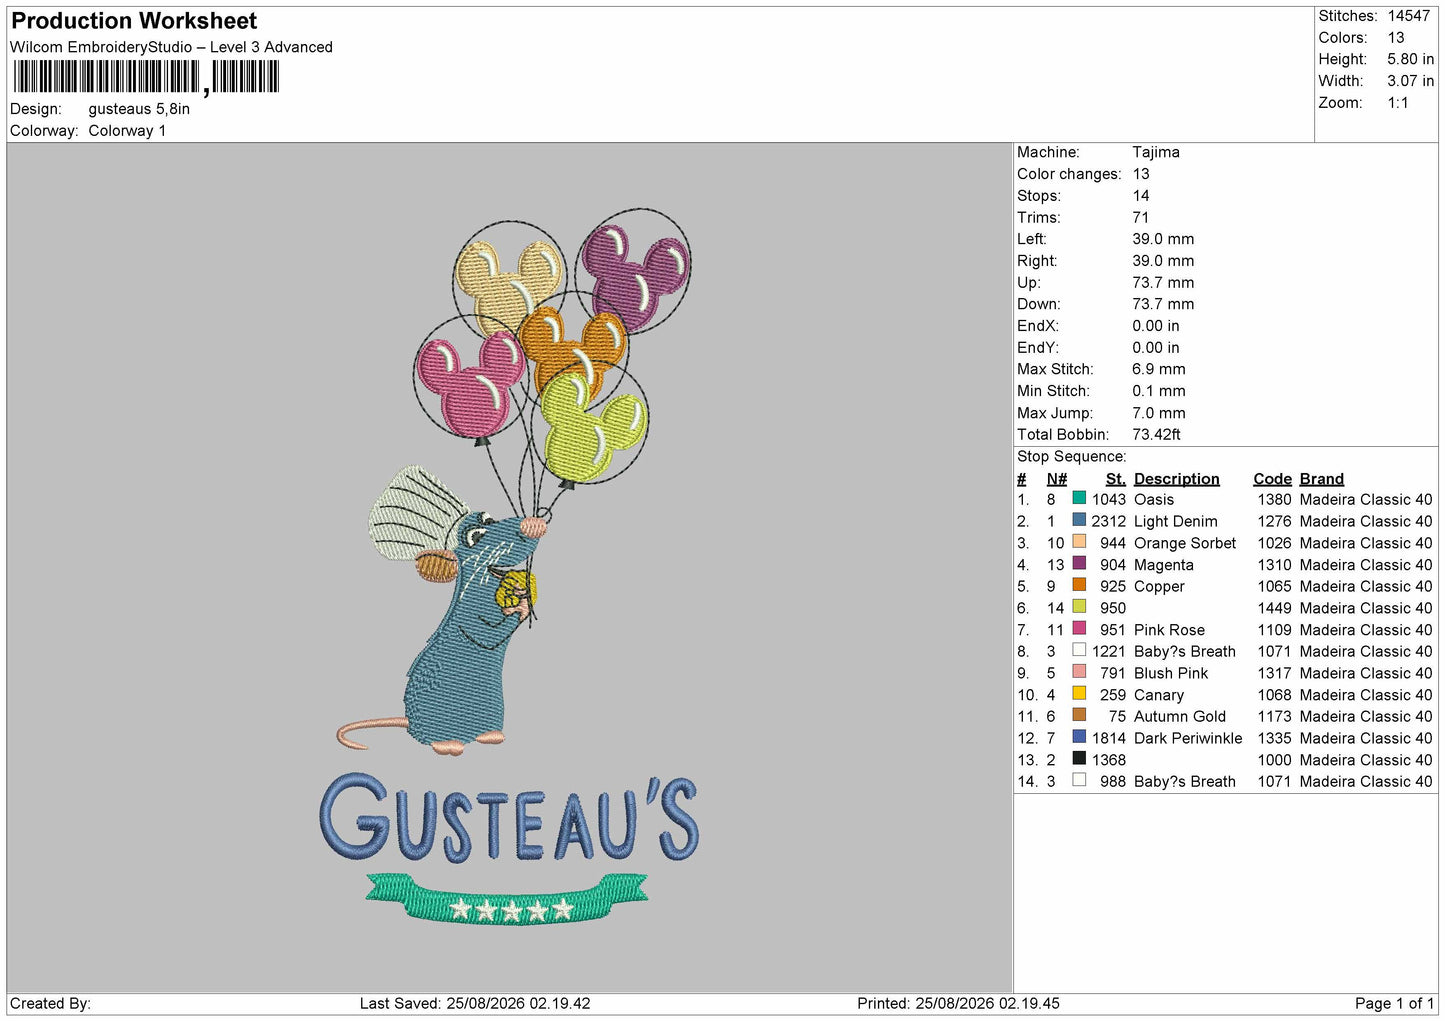The image size is (1445, 1021).
Task: Click the Production Worksheet title
Action: click(134, 21)
